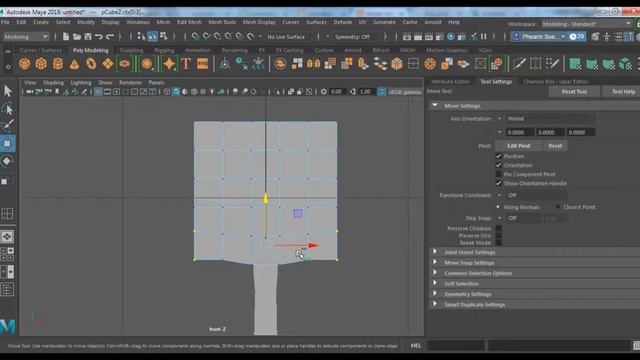This screenshot has height=360, width=640.
Task: Click the No Live Surface field
Action: click(286, 37)
